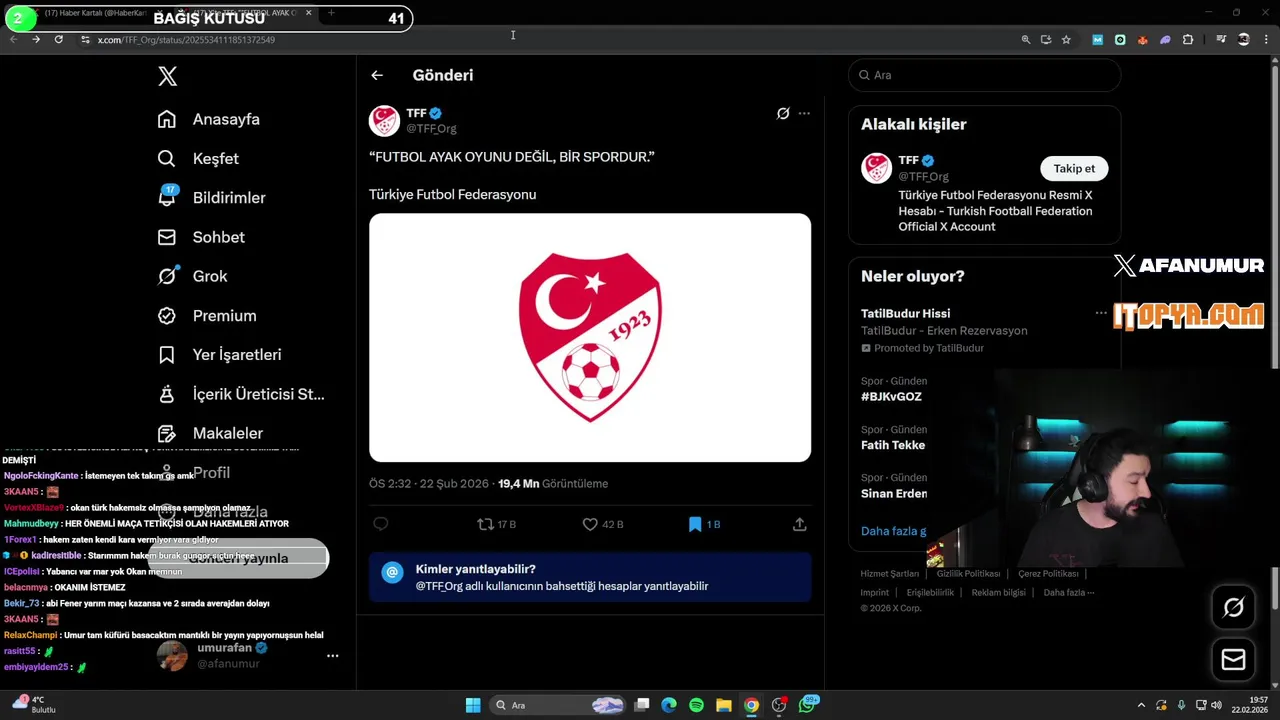Click reply icon under the post
The height and width of the screenshot is (720, 1280).
(x=380, y=524)
